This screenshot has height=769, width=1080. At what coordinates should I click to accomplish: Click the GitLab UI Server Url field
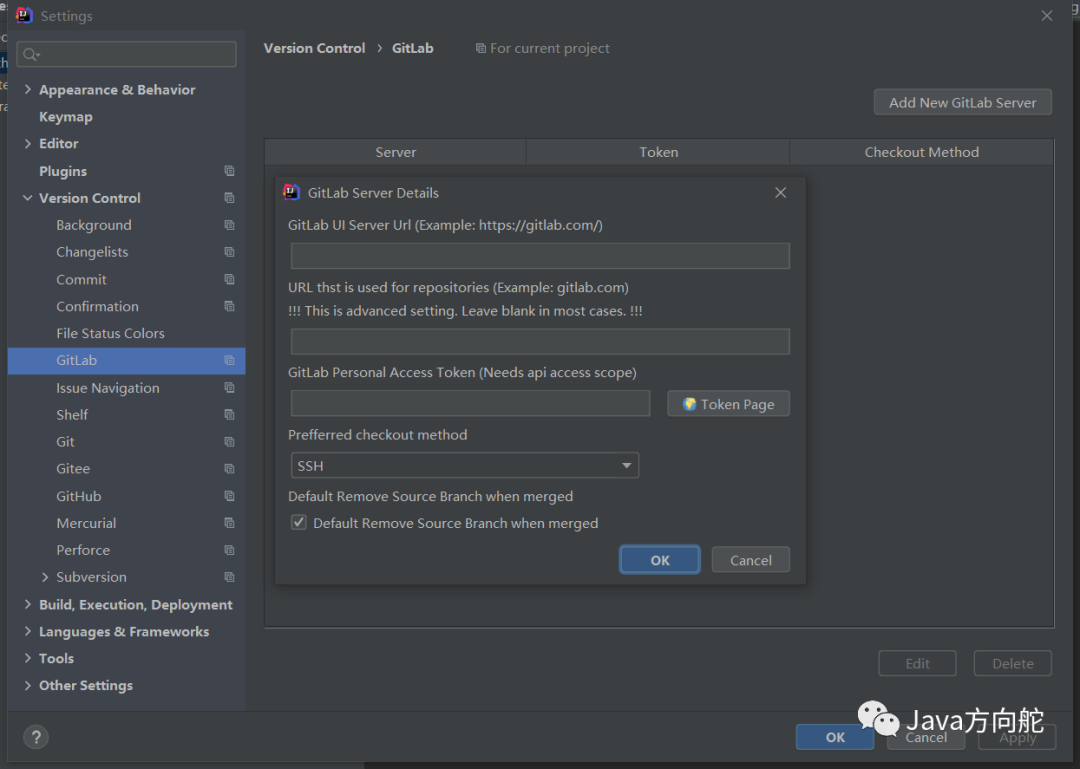[x=540, y=256]
